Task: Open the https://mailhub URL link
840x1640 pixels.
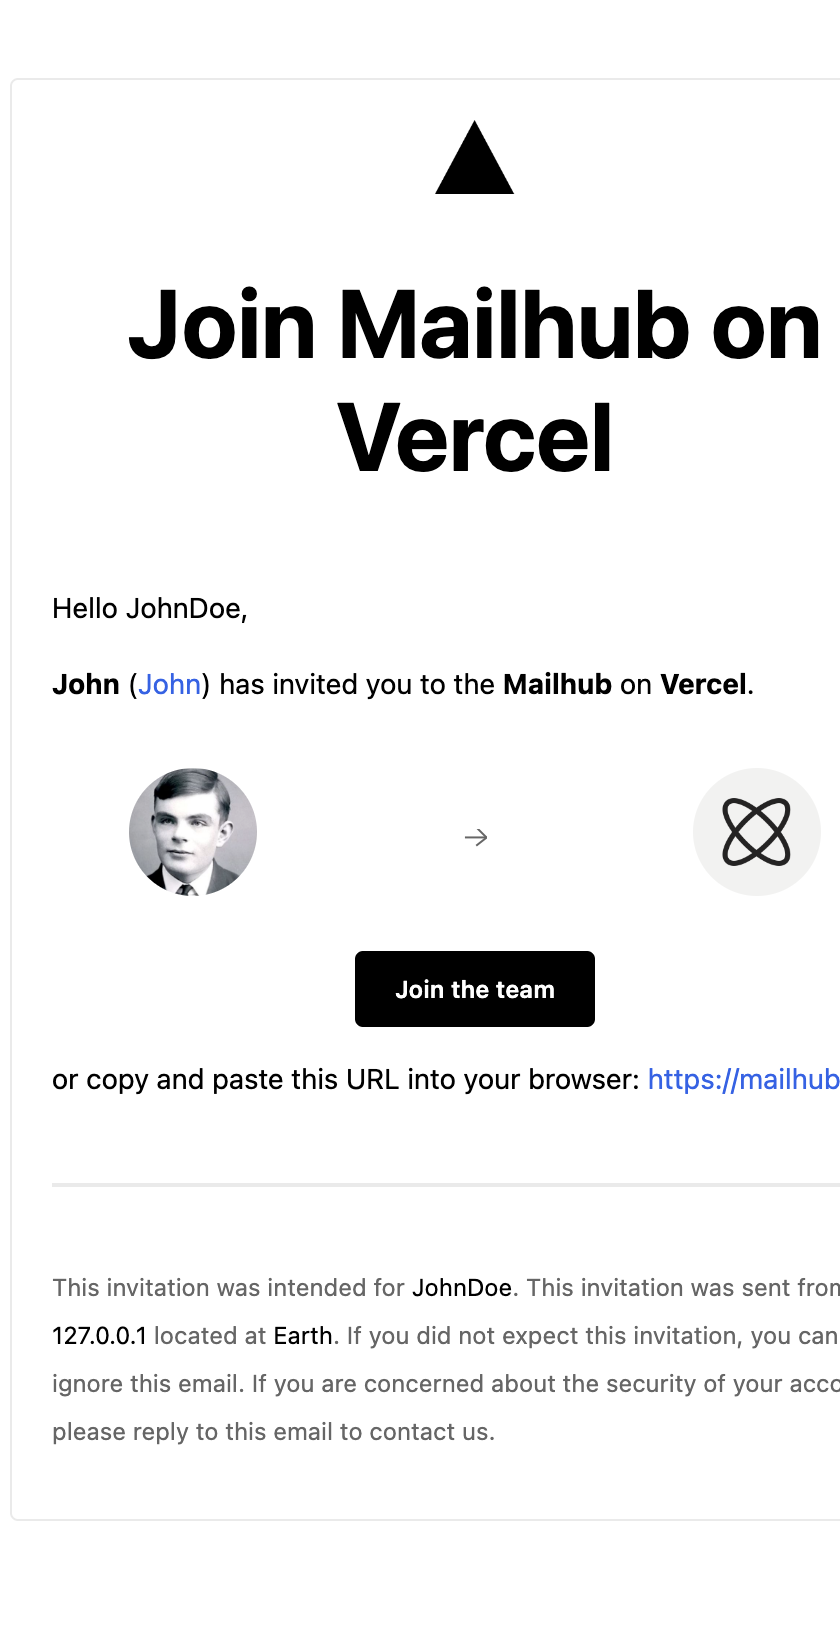Action: (743, 1079)
